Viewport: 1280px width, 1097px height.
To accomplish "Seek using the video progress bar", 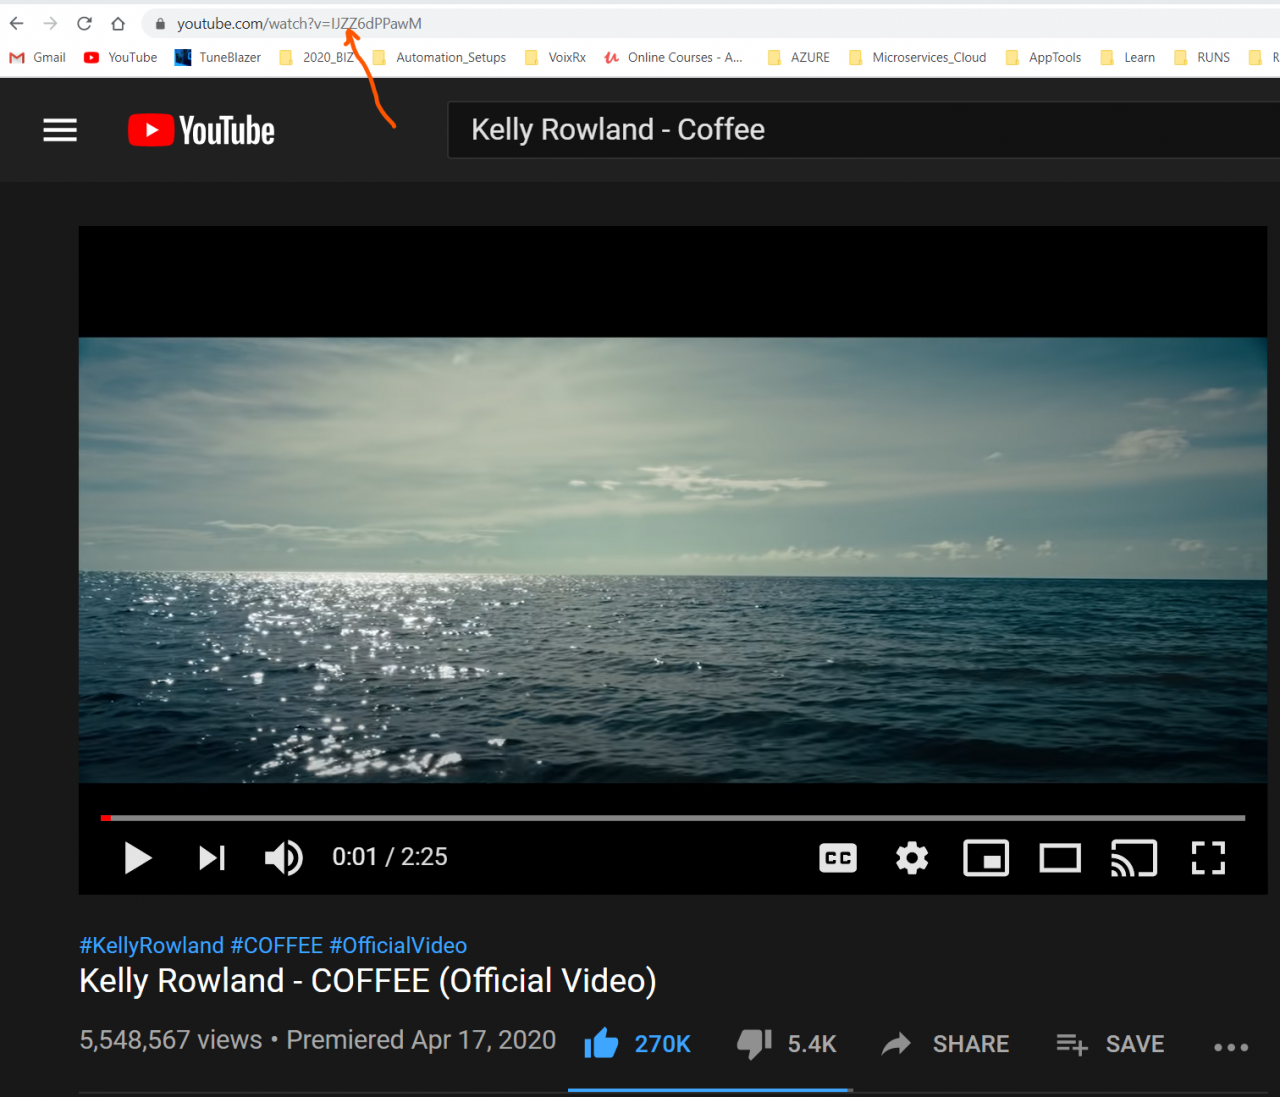I will pyautogui.click(x=673, y=818).
